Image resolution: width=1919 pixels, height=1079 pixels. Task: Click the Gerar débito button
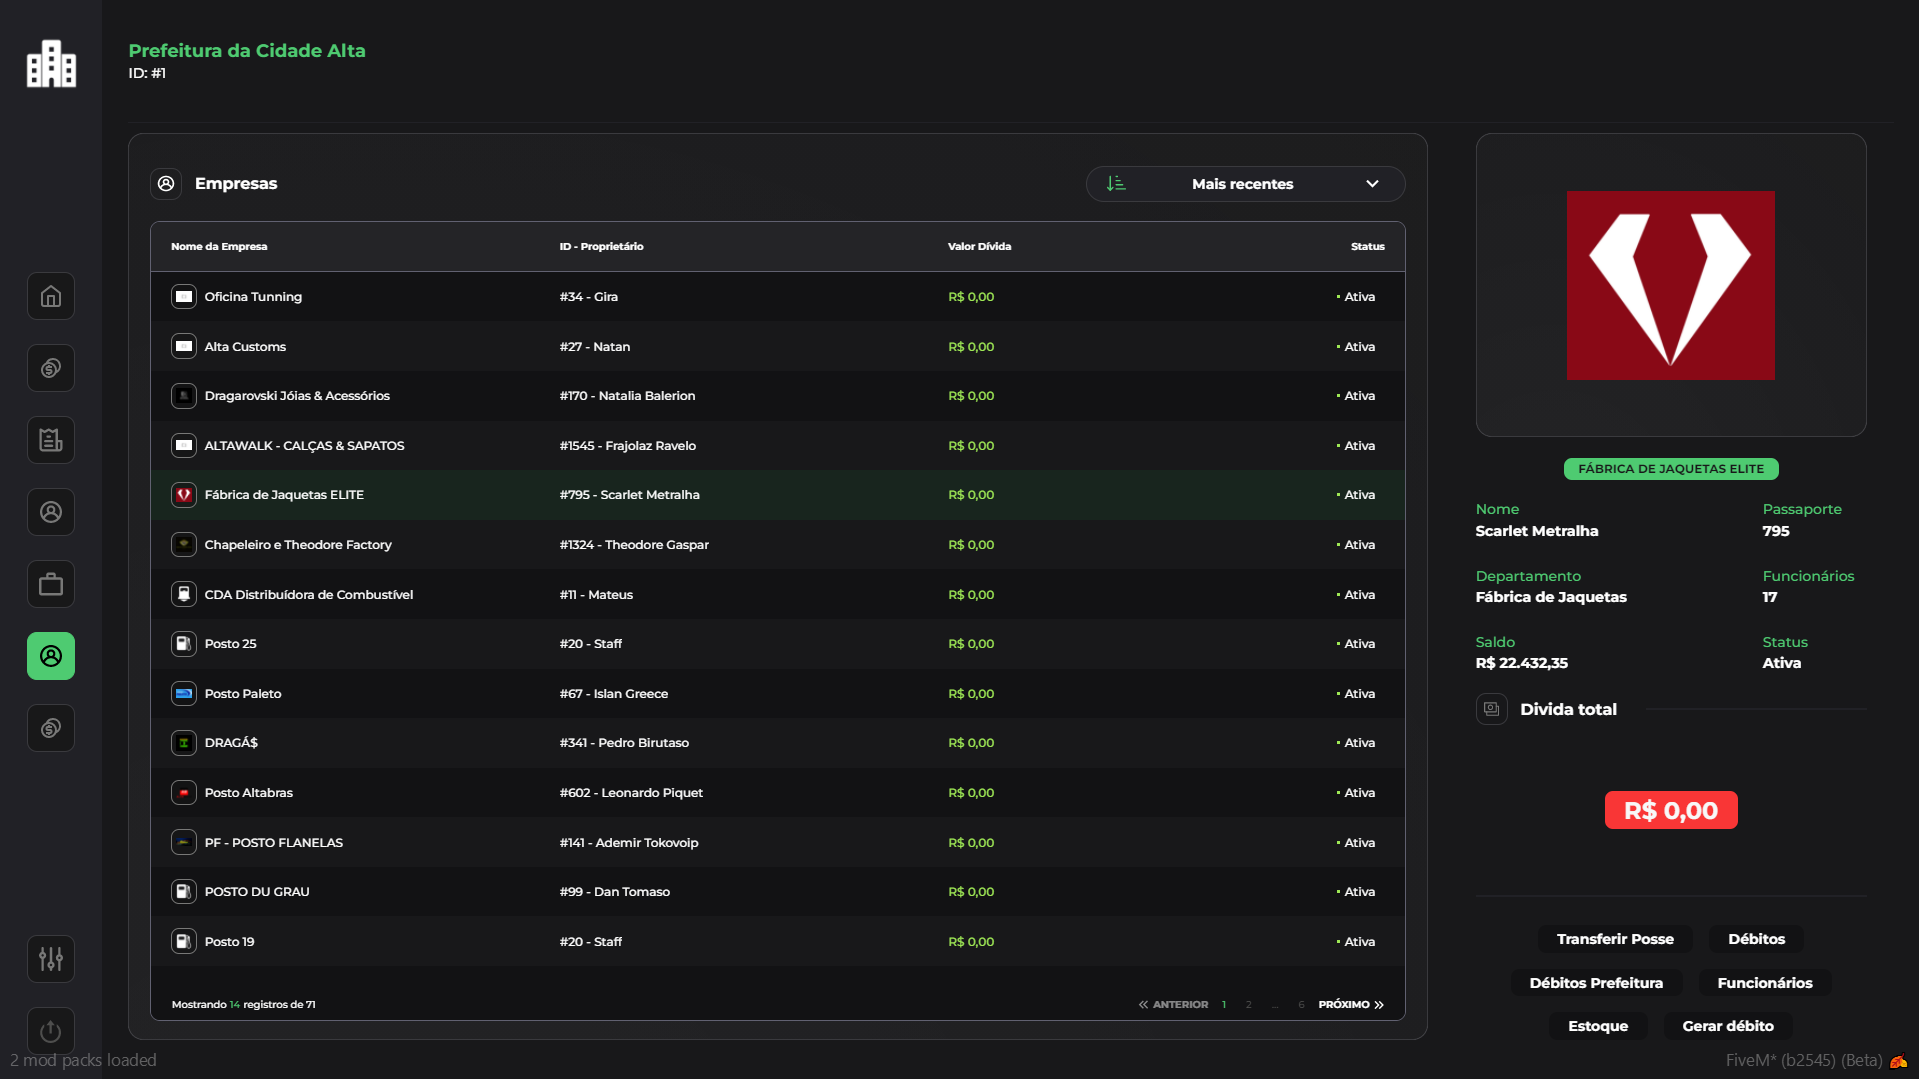1728,1026
